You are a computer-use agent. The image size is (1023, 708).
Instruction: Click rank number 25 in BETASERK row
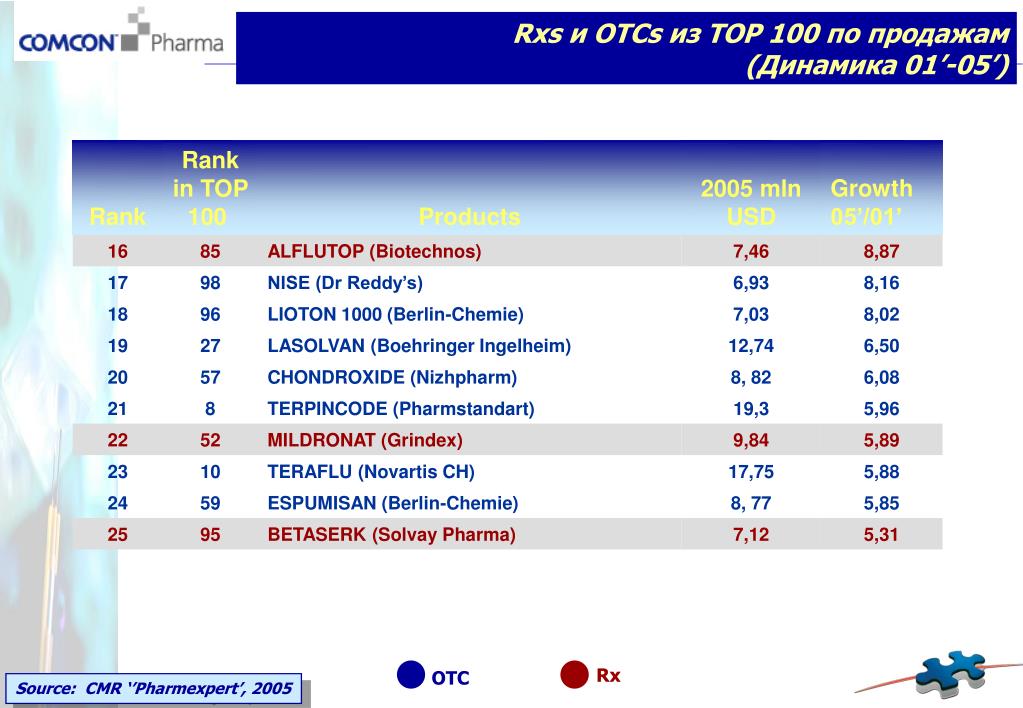[x=117, y=534]
